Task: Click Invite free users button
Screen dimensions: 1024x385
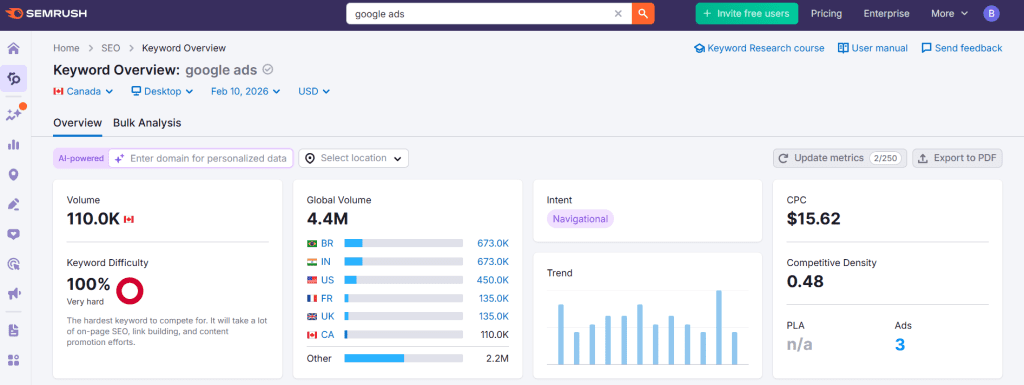Action: [x=746, y=13]
